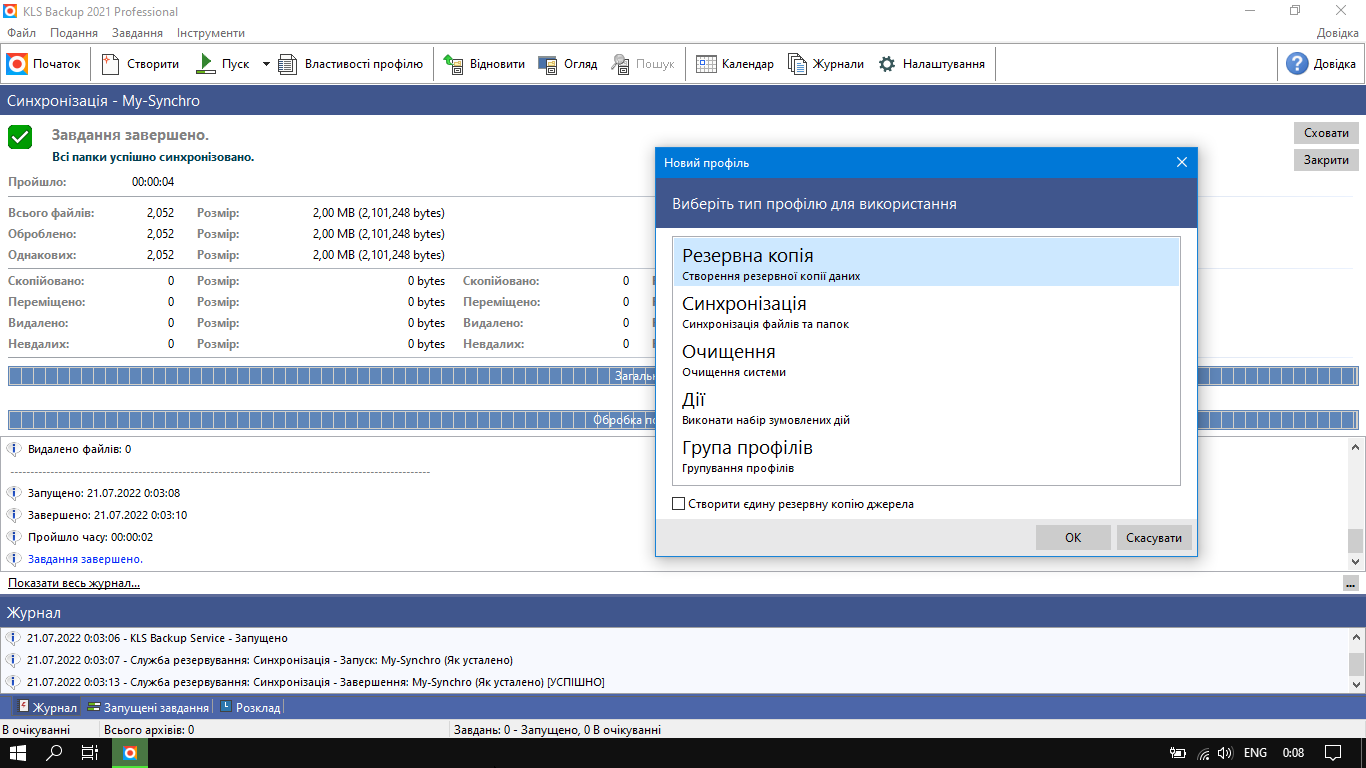Select the Очищення profile type

pos(926,359)
